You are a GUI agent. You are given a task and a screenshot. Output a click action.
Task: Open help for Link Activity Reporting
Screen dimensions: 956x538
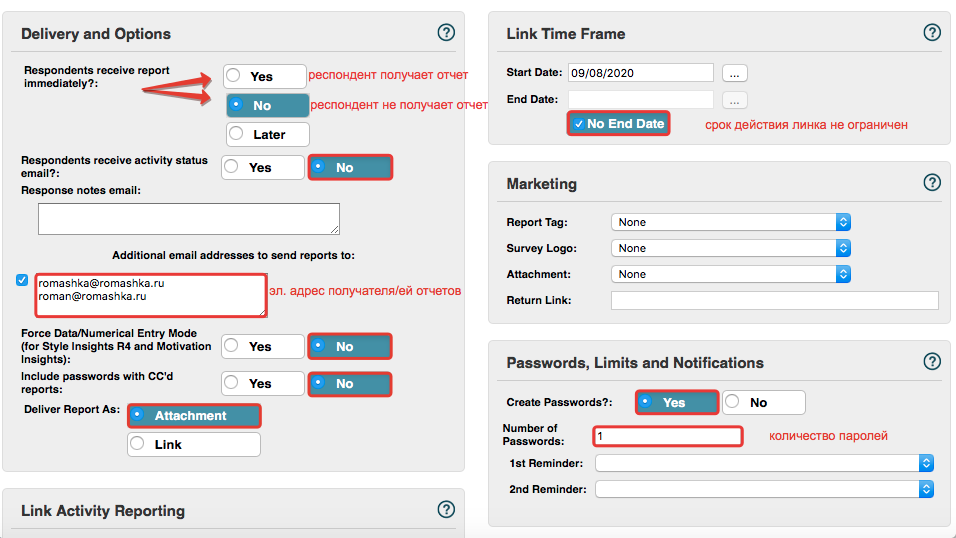click(x=446, y=509)
